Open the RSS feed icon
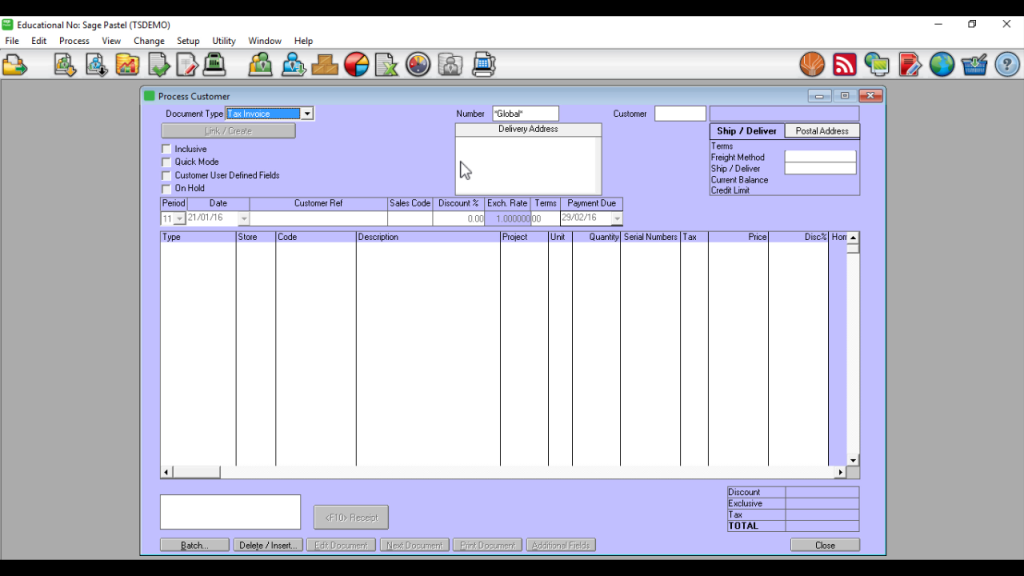1024x576 pixels. (x=845, y=63)
